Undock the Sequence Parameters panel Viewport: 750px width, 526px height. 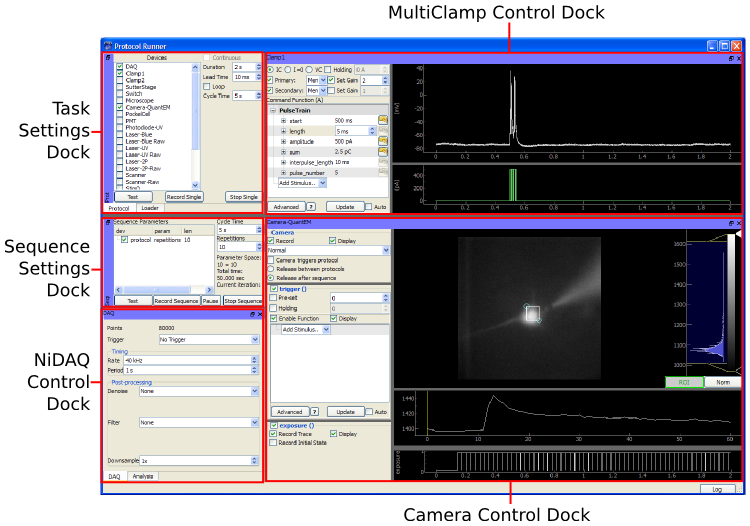coord(108,222)
